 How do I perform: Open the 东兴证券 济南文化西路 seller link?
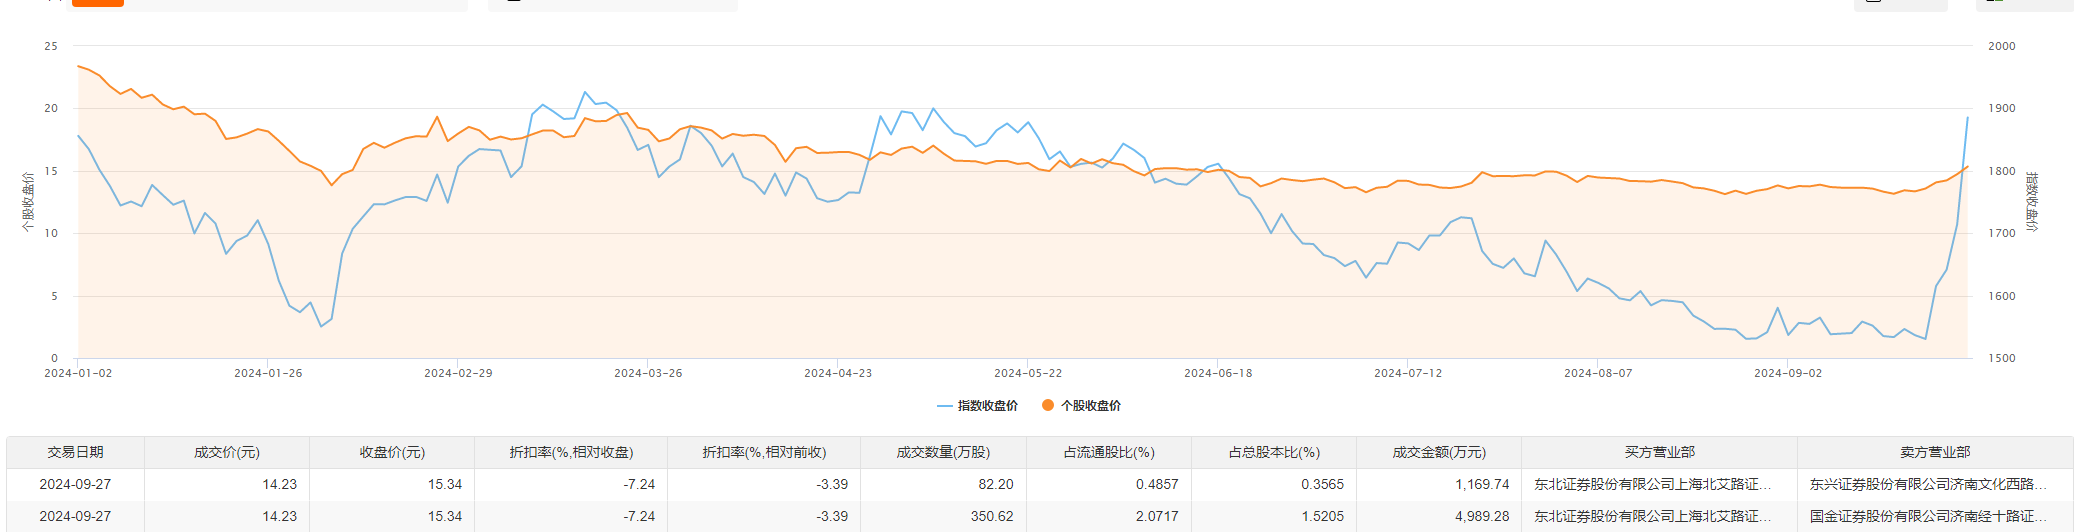tap(1927, 484)
